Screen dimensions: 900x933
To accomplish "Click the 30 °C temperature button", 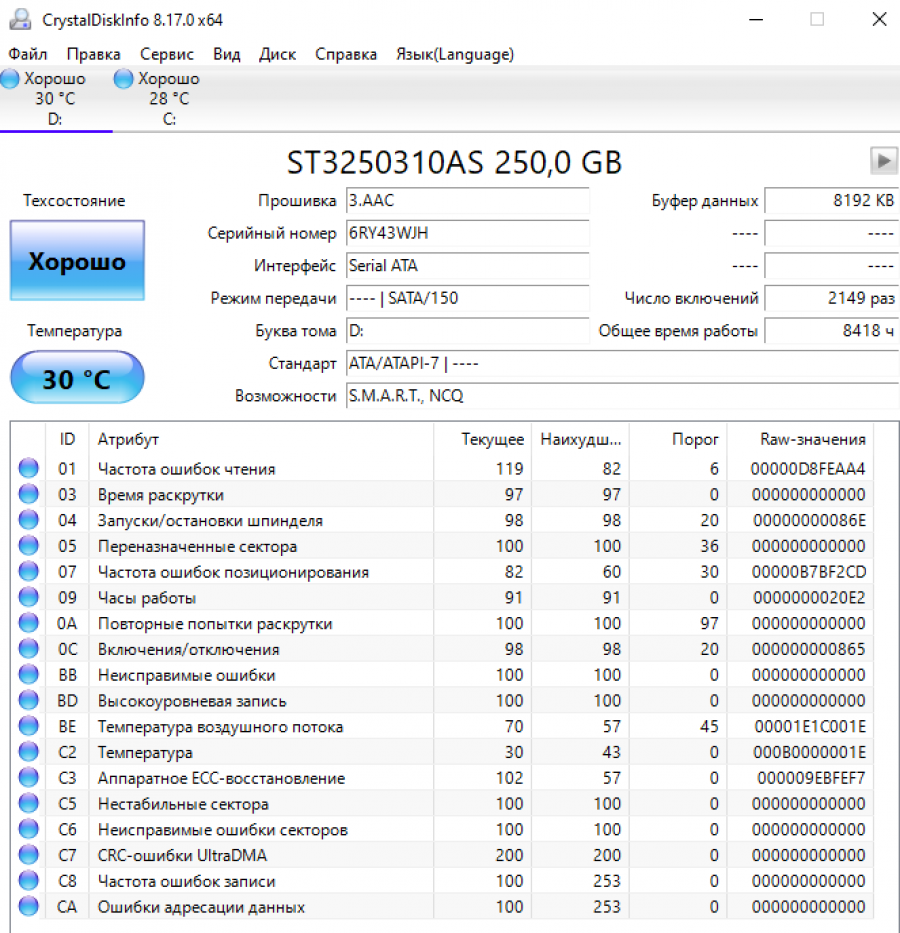I will 77,379.
